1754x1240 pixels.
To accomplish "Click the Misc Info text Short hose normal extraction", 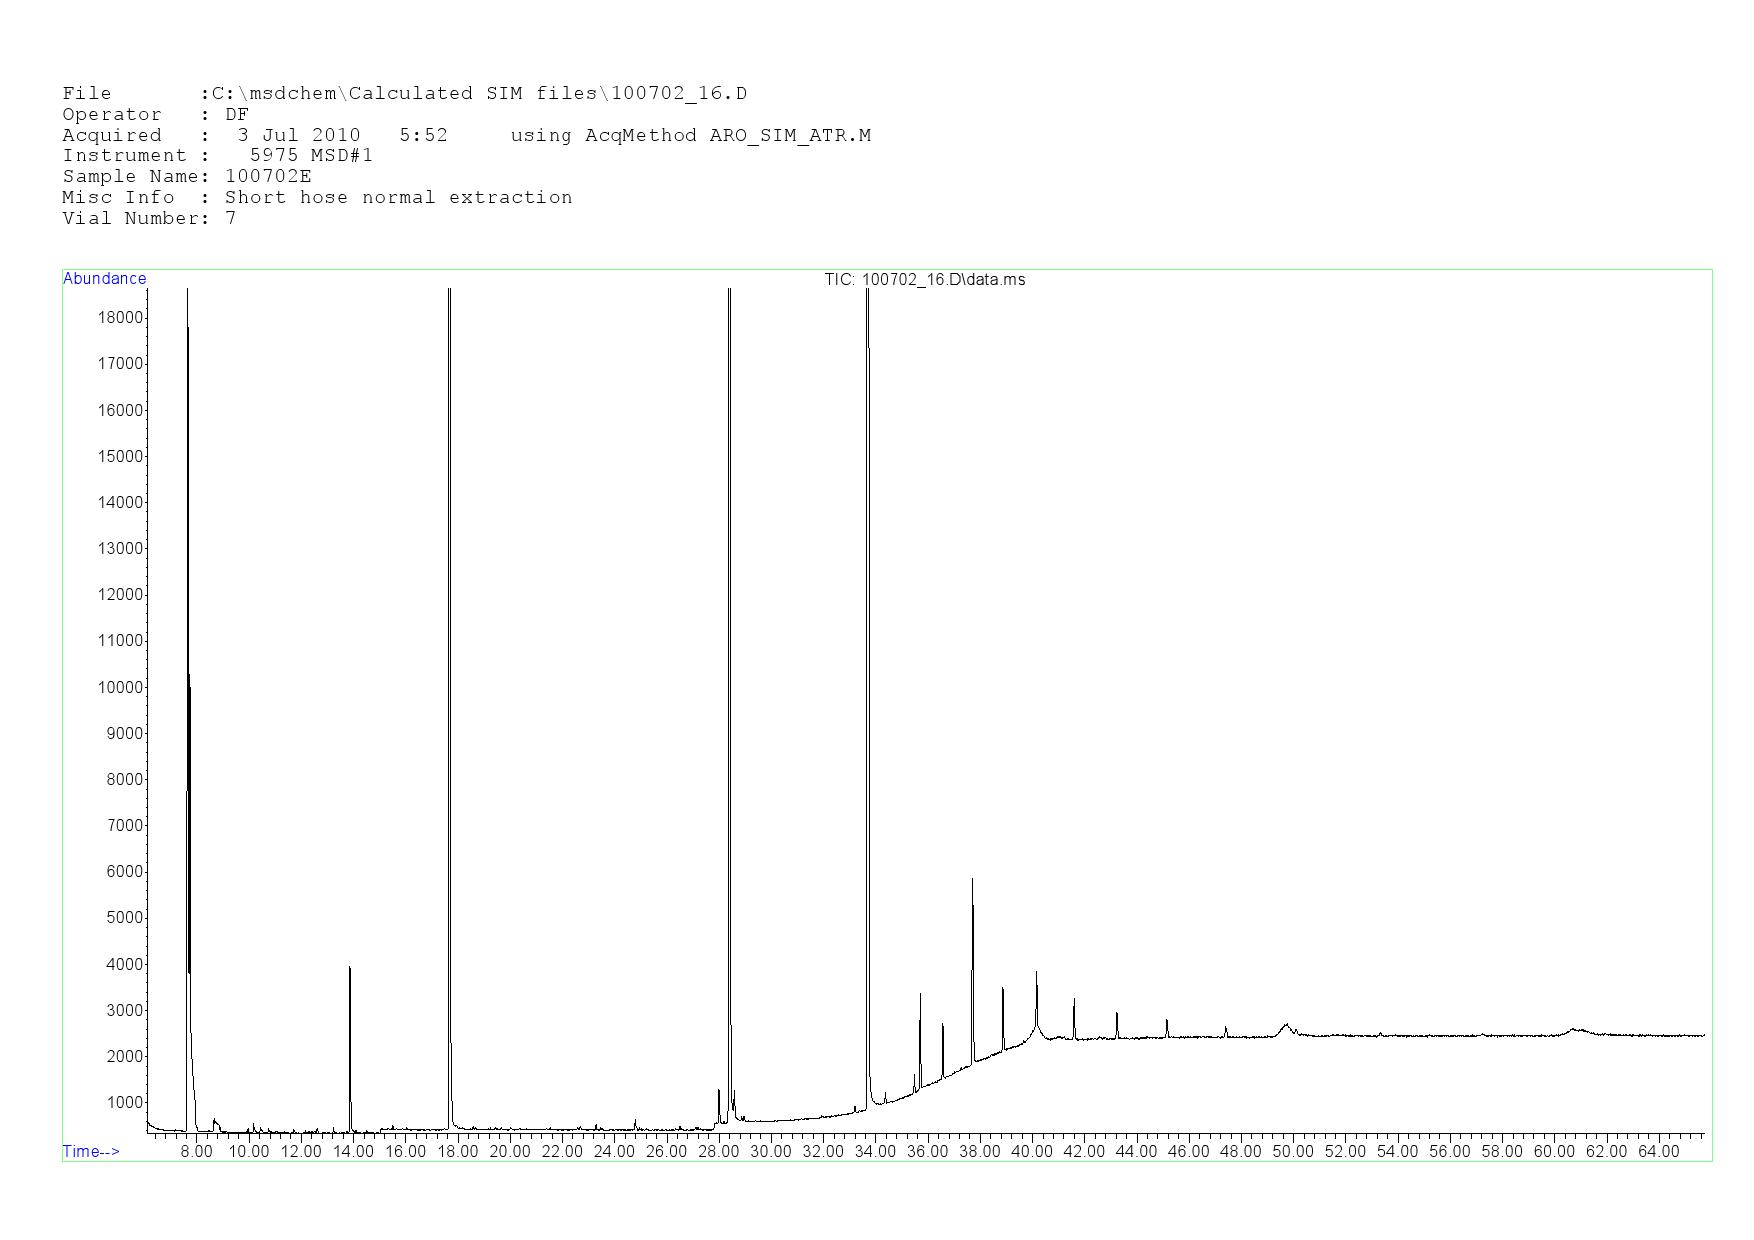I will pyautogui.click(x=398, y=197).
